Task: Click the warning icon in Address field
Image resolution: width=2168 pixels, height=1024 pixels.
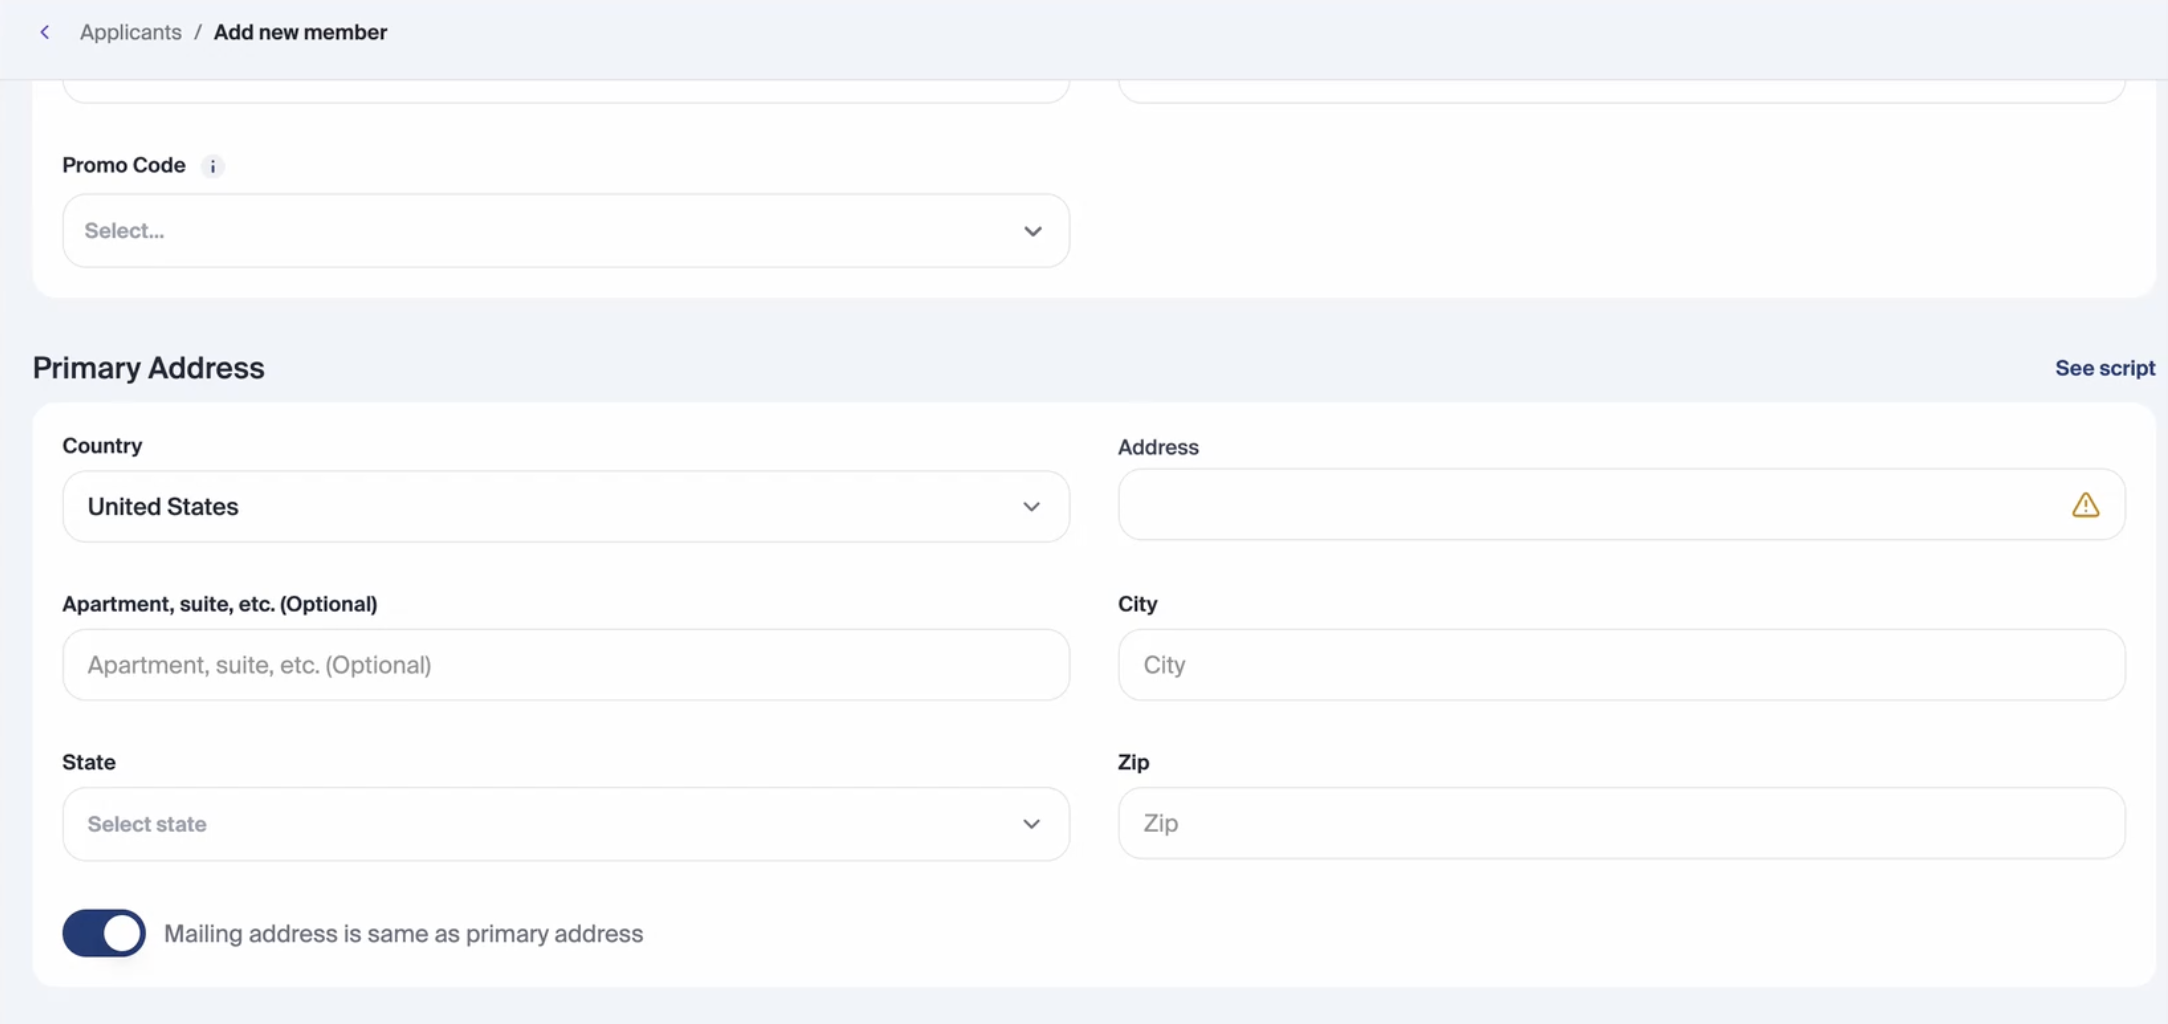Action: pos(2085,505)
